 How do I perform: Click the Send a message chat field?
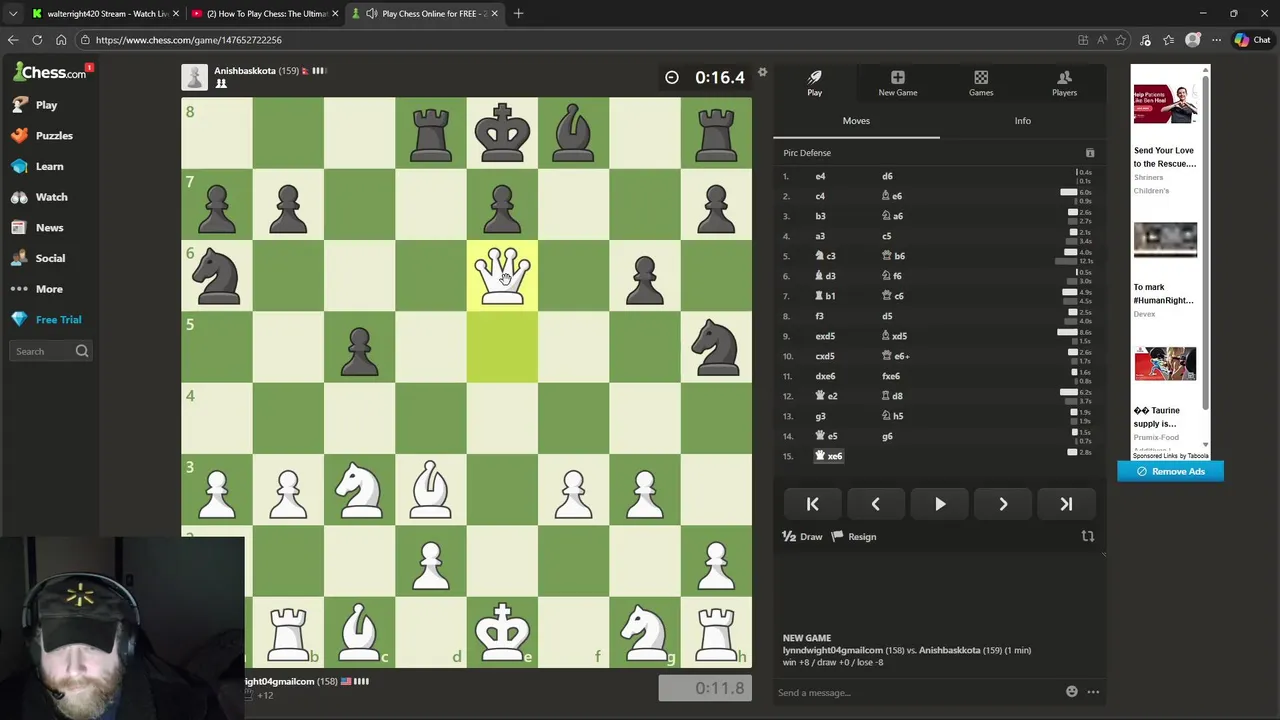click(918, 692)
